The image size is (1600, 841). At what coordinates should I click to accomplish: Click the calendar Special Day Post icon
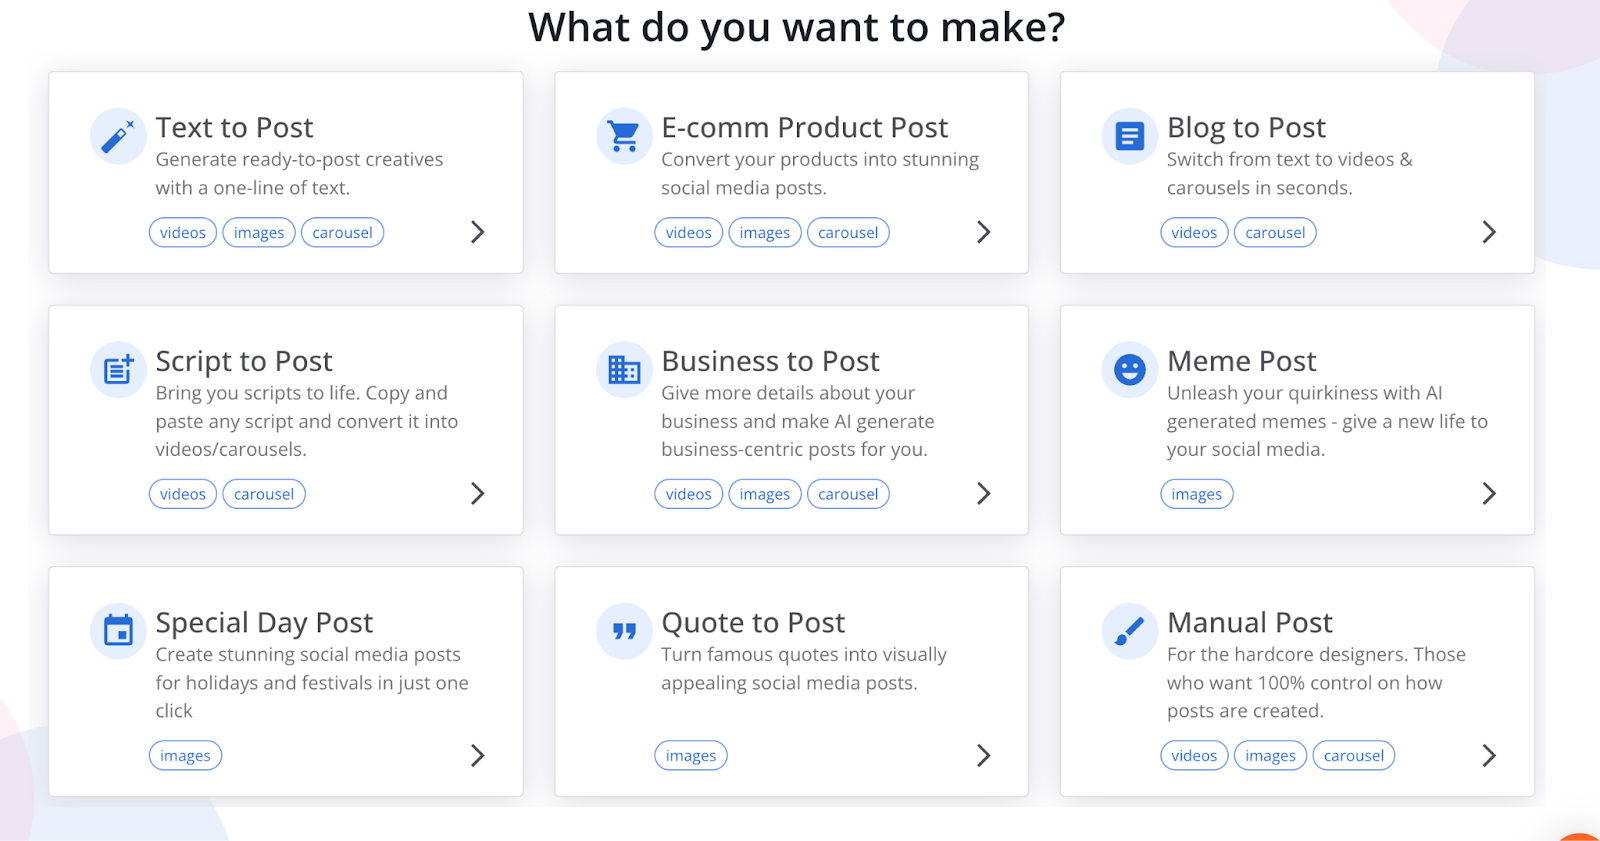(118, 631)
